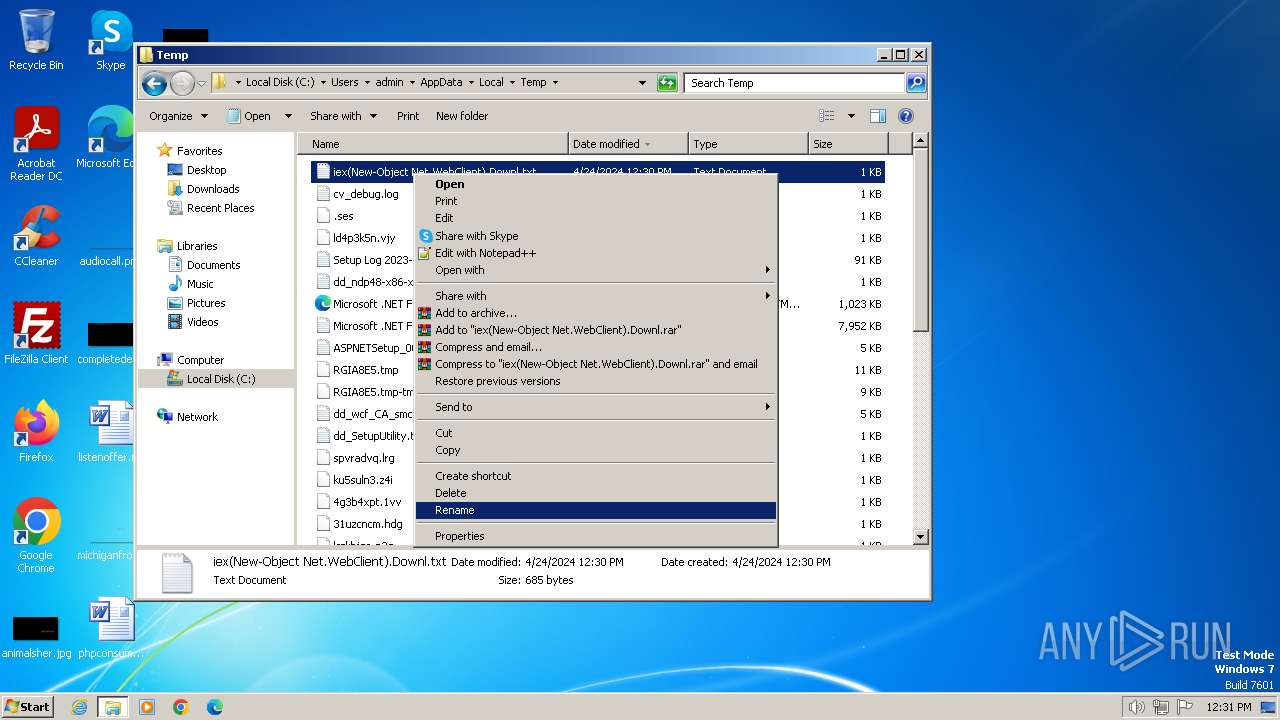Choose Delete from the context menu

(595, 493)
